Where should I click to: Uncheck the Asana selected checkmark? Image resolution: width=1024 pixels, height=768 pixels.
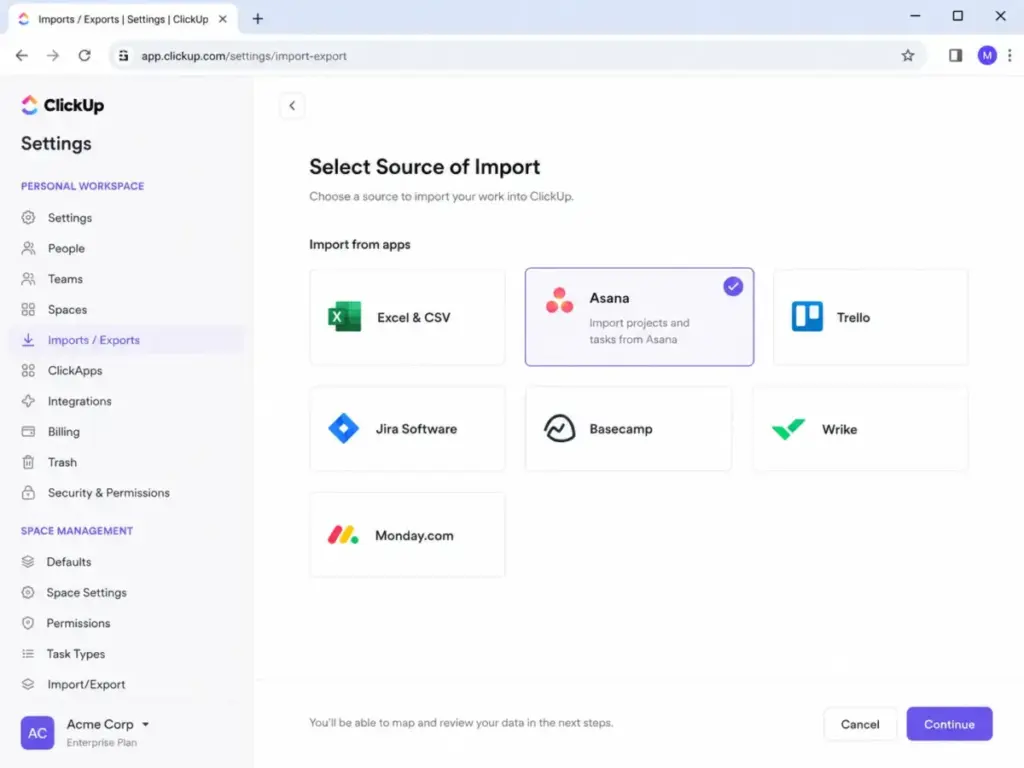tap(733, 286)
